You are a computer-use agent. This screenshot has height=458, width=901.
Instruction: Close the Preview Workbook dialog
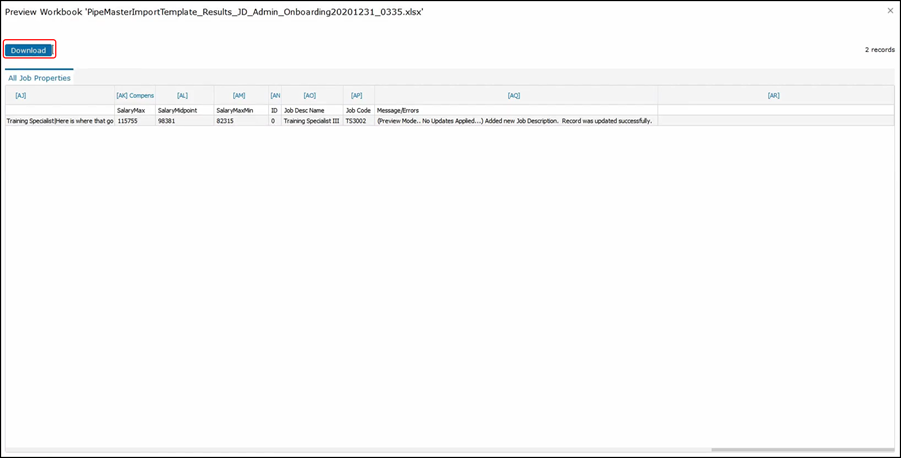[890, 11]
